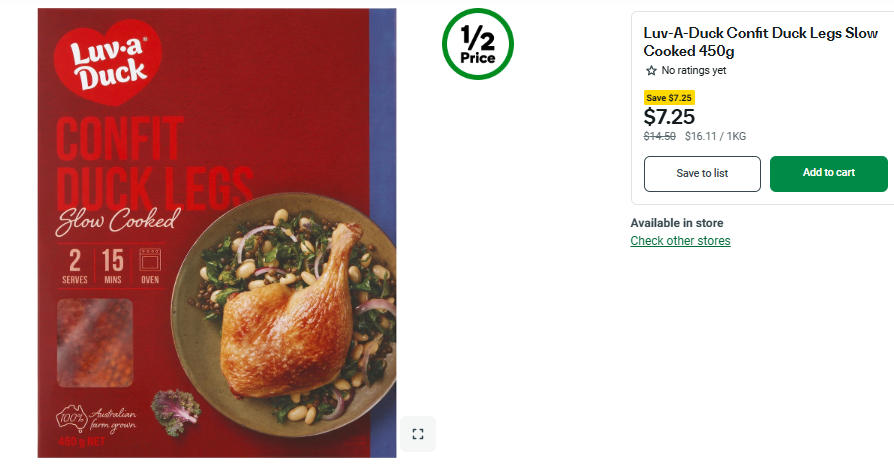Image resolution: width=894 pixels, height=464 pixels.
Task: Click the struck-through $14.50 price
Action: [660, 136]
